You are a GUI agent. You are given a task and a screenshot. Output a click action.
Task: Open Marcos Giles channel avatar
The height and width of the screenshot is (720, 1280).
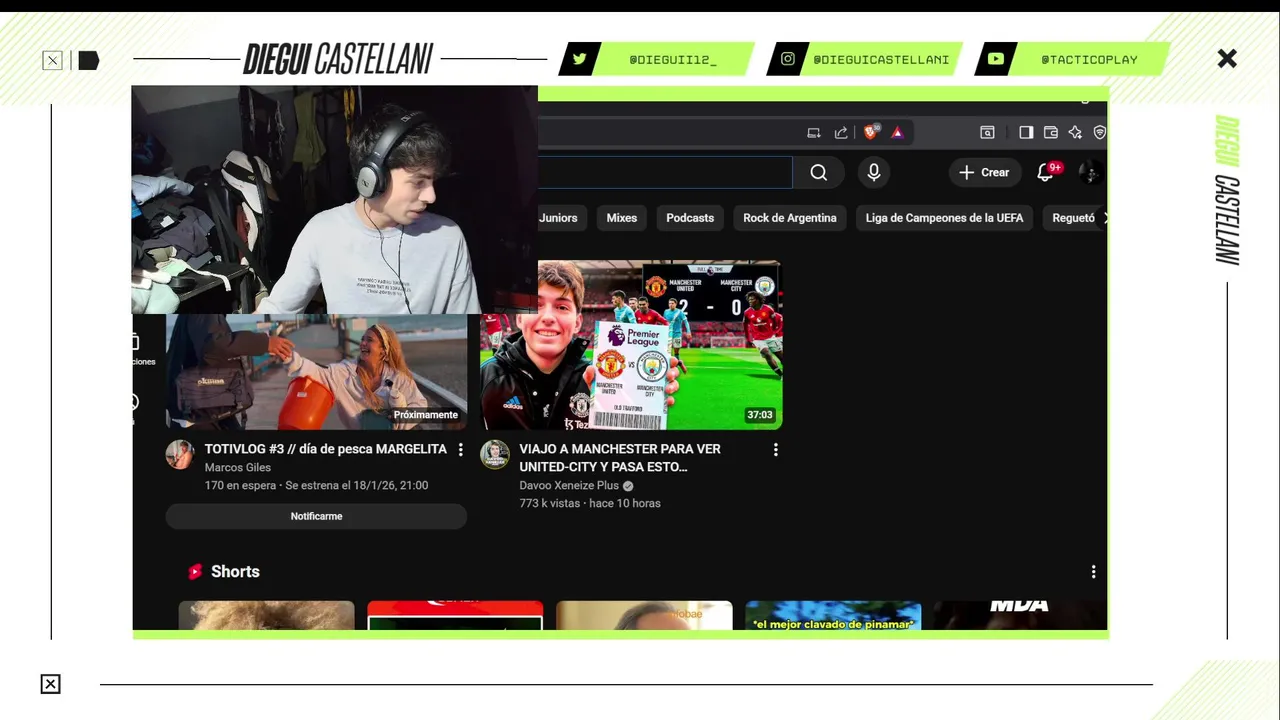(180, 454)
